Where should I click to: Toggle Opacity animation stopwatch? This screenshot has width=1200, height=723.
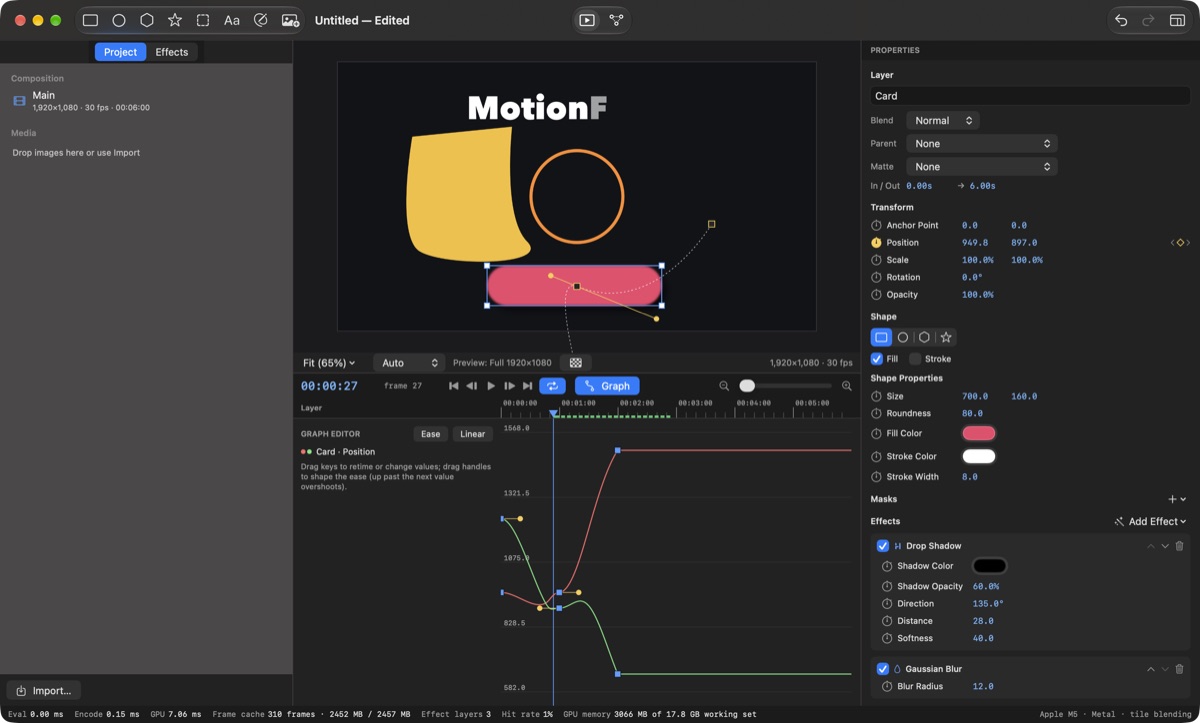pyautogui.click(x=876, y=295)
